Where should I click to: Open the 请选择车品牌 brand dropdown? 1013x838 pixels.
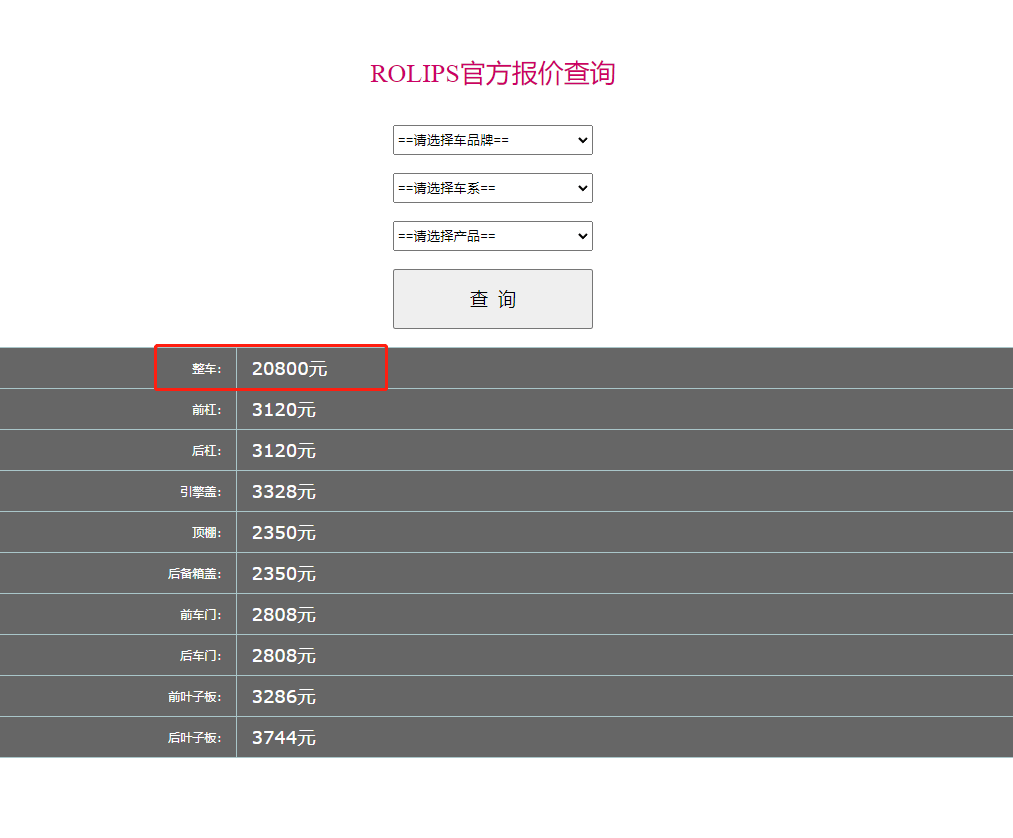(492, 140)
